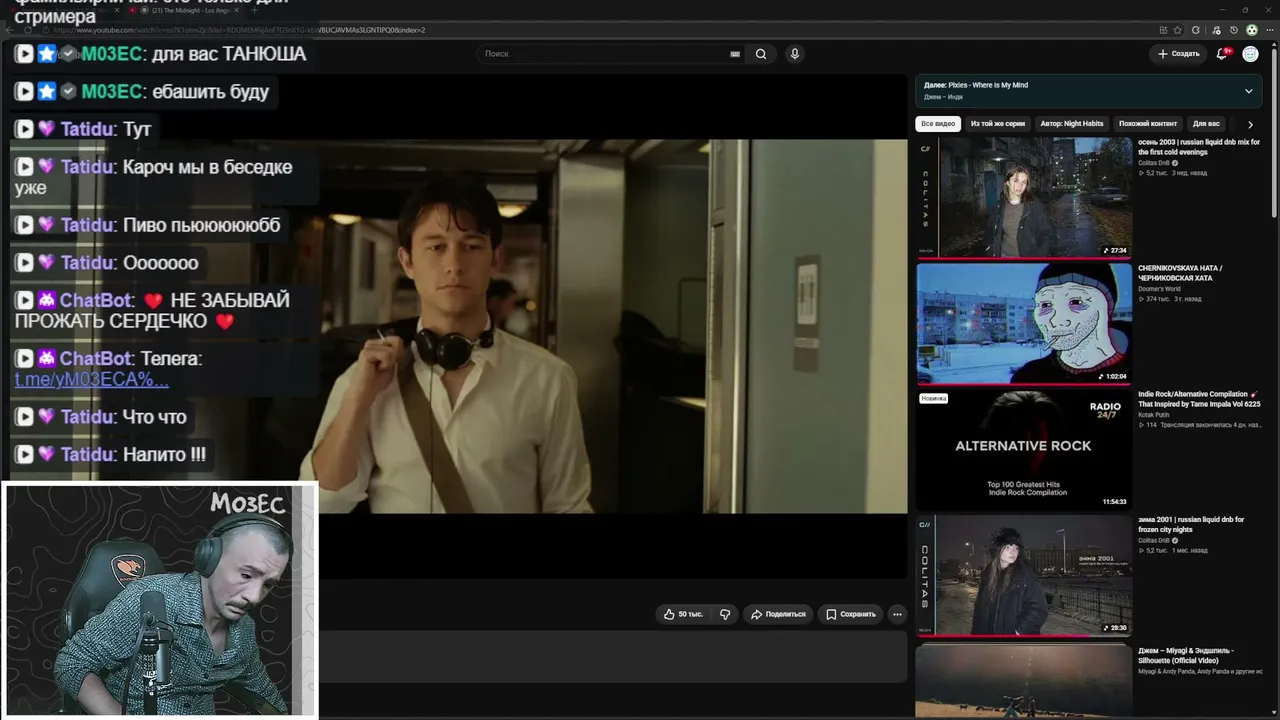
Task: Open the on-screen keyboard in search box
Action: (735, 54)
